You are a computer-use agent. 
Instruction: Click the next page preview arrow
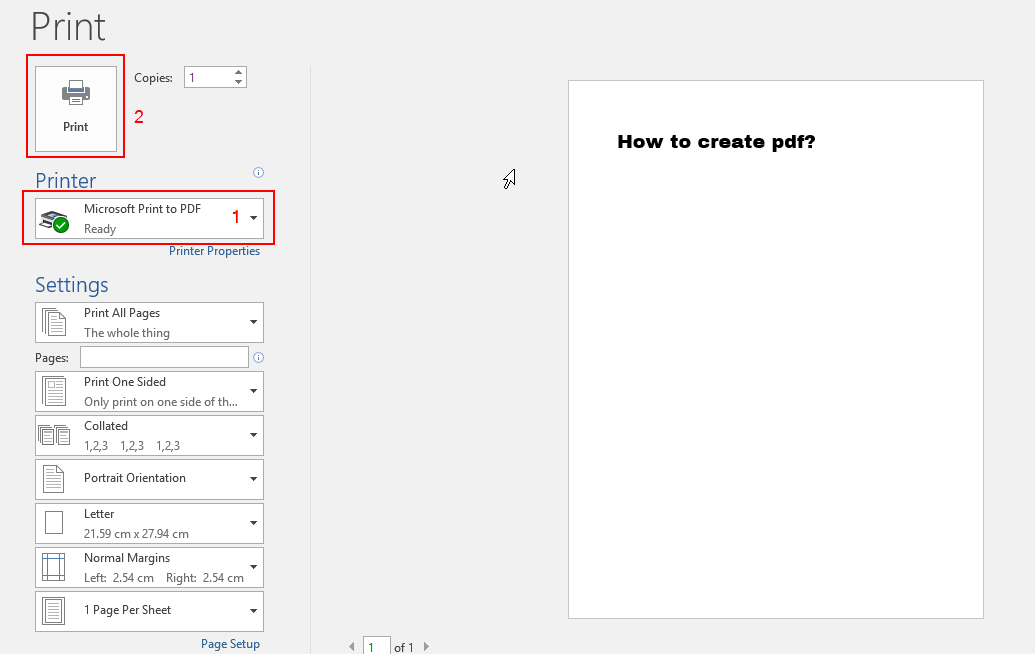point(426,646)
